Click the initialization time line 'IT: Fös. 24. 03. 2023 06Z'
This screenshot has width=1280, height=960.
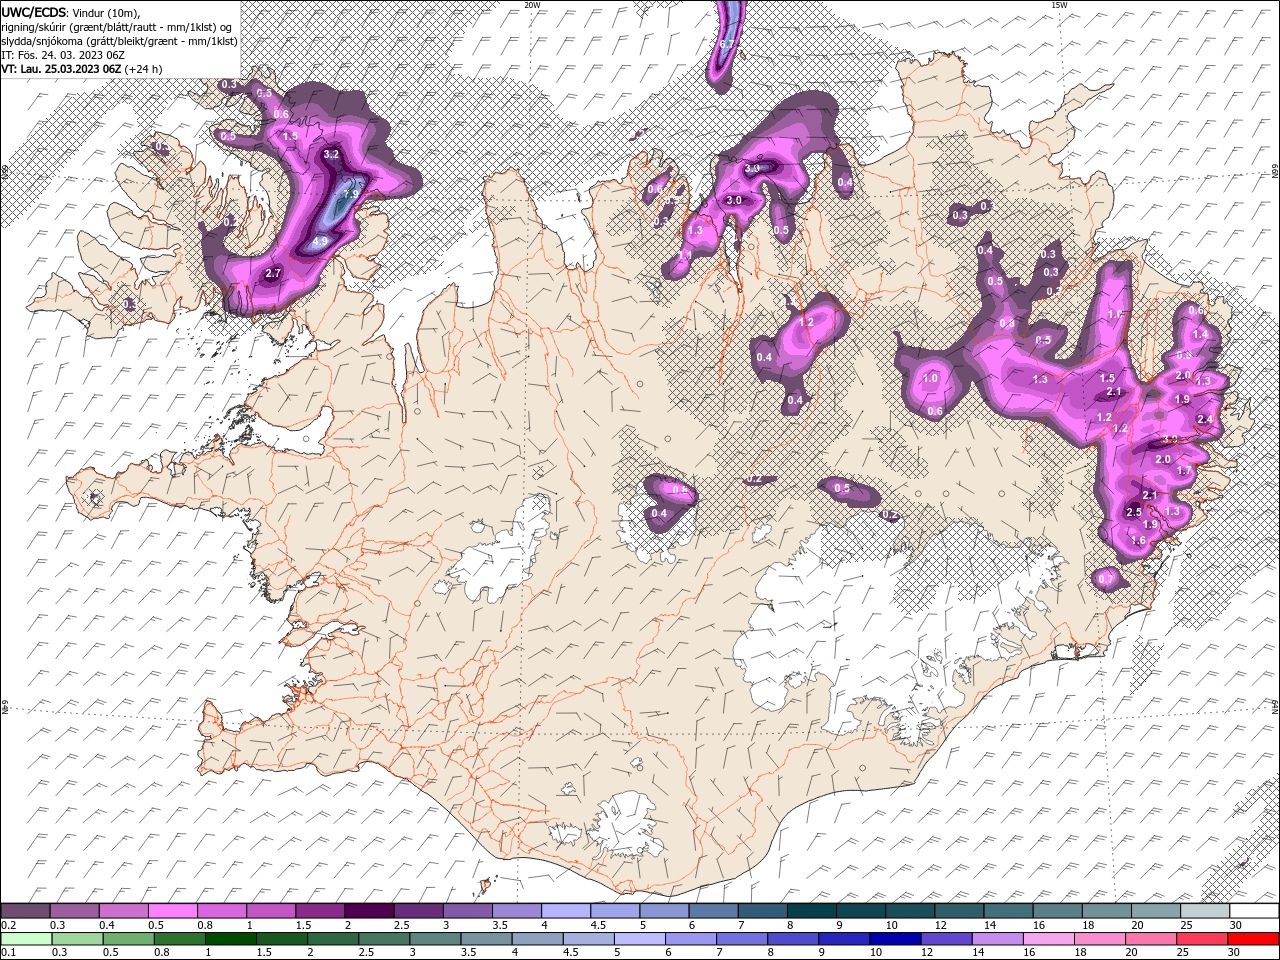coord(62,55)
